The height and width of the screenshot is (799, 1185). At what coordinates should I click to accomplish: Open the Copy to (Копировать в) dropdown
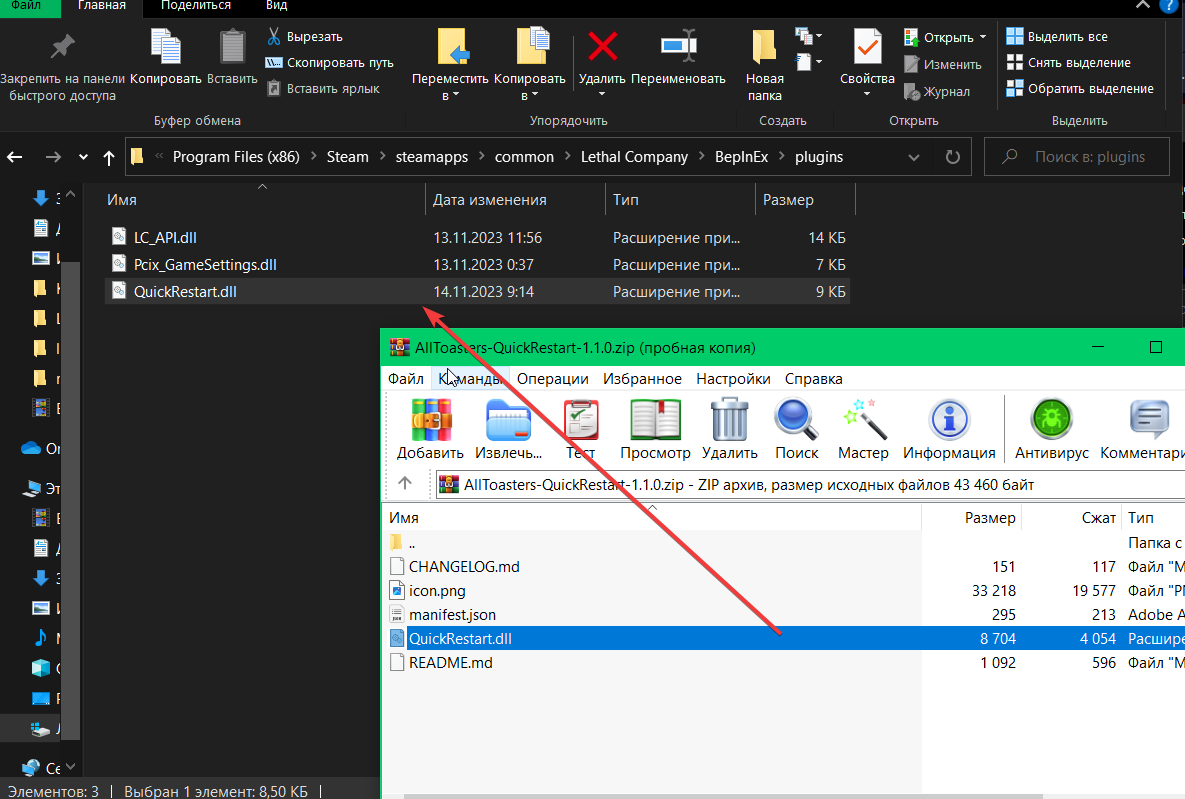(529, 86)
